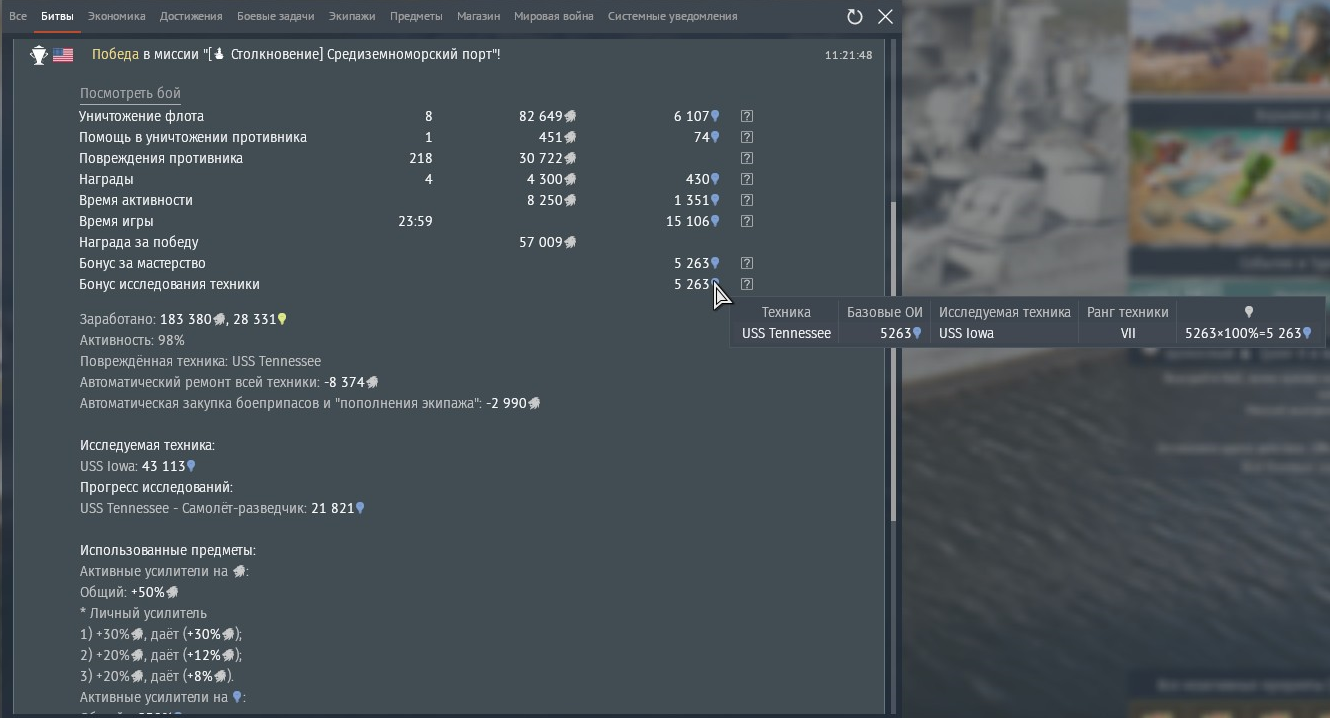1330x718 pixels.
Task: Click booster line 2) +20% даёт +12%
Action: (161, 655)
